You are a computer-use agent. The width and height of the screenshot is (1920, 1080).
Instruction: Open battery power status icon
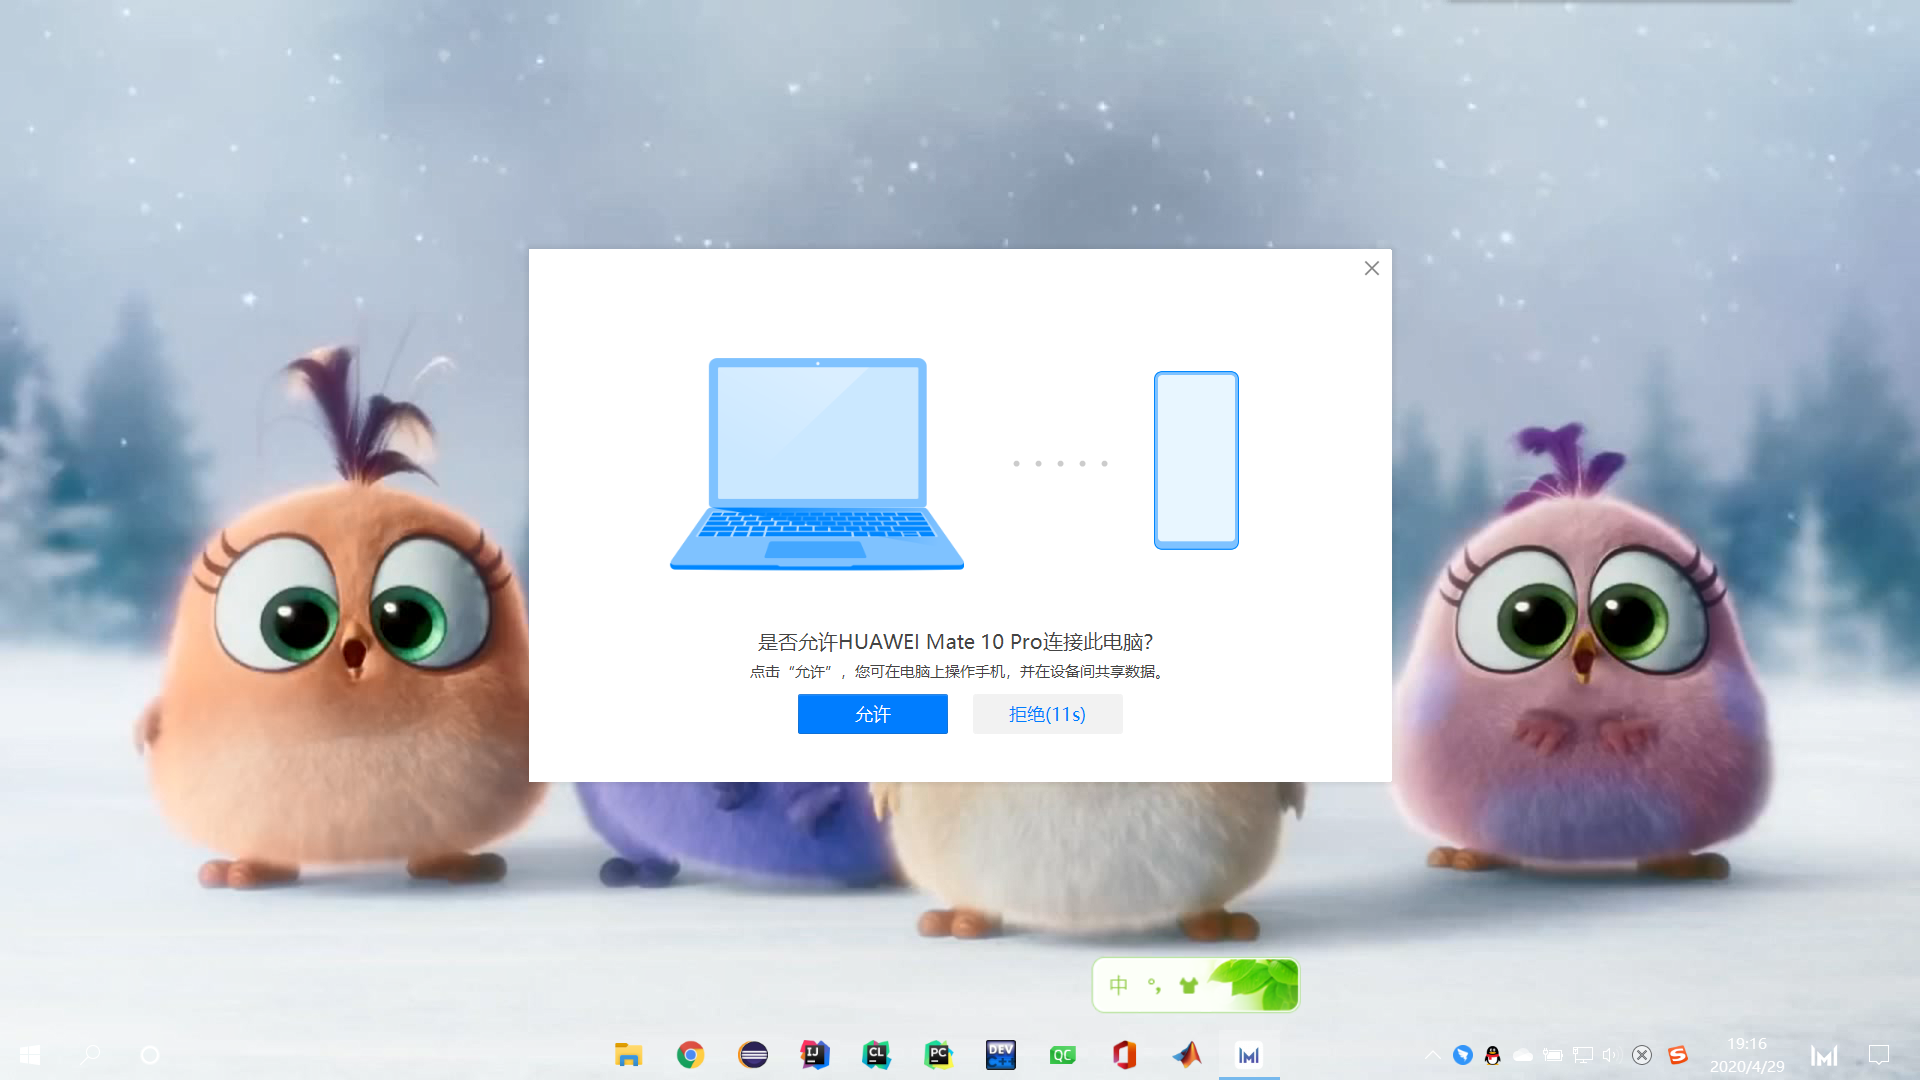coord(1553,1055)
